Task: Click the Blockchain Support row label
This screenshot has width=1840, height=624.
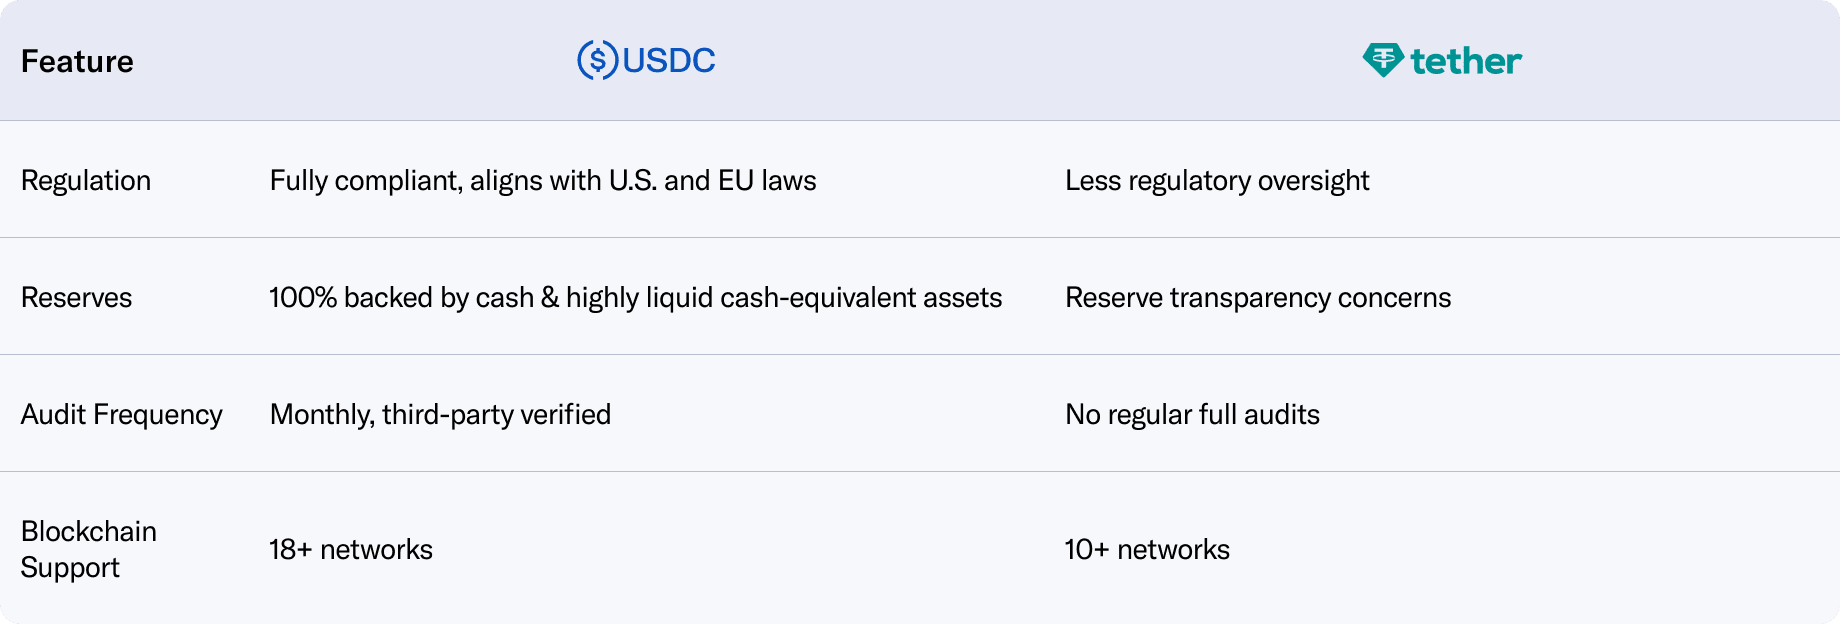Action: 89,549
